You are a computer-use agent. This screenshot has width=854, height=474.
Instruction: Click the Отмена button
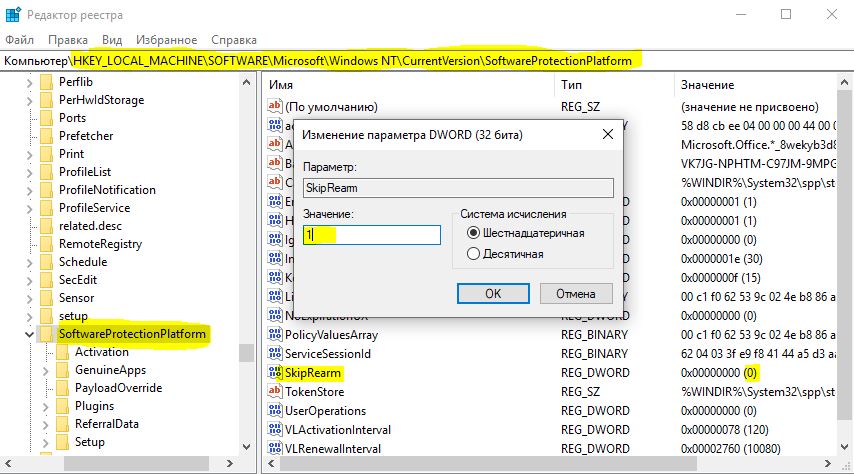pyautogui.click(x=576, y=294)
